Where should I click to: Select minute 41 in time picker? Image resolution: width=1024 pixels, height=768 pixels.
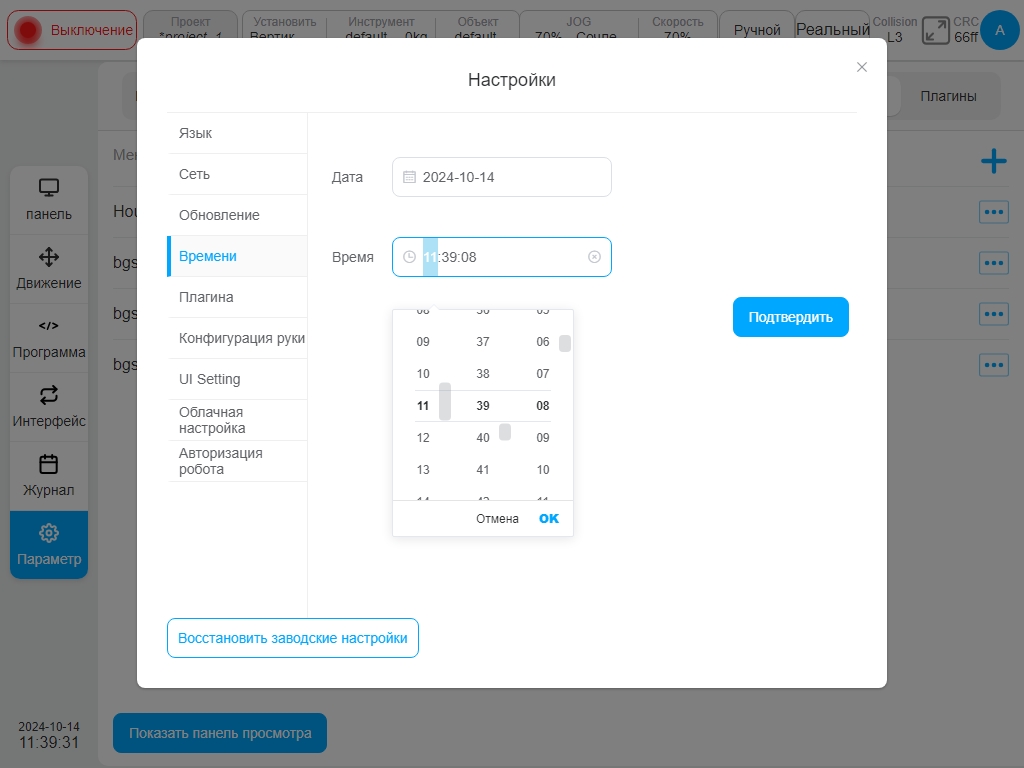click(x=483, y=470)
